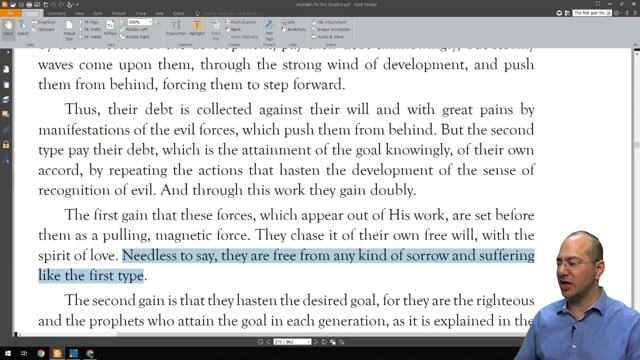Switch to the Help ribbon tab
The image size is (640, 360).
tap(160, 13)
